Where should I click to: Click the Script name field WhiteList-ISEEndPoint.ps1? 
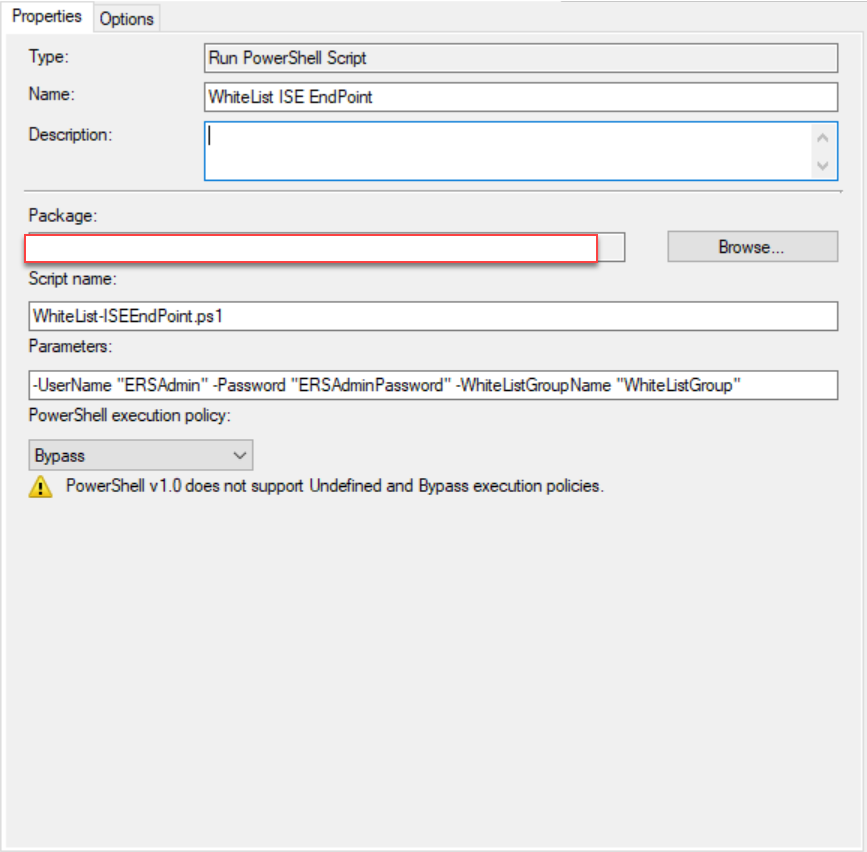coord(433,316)
